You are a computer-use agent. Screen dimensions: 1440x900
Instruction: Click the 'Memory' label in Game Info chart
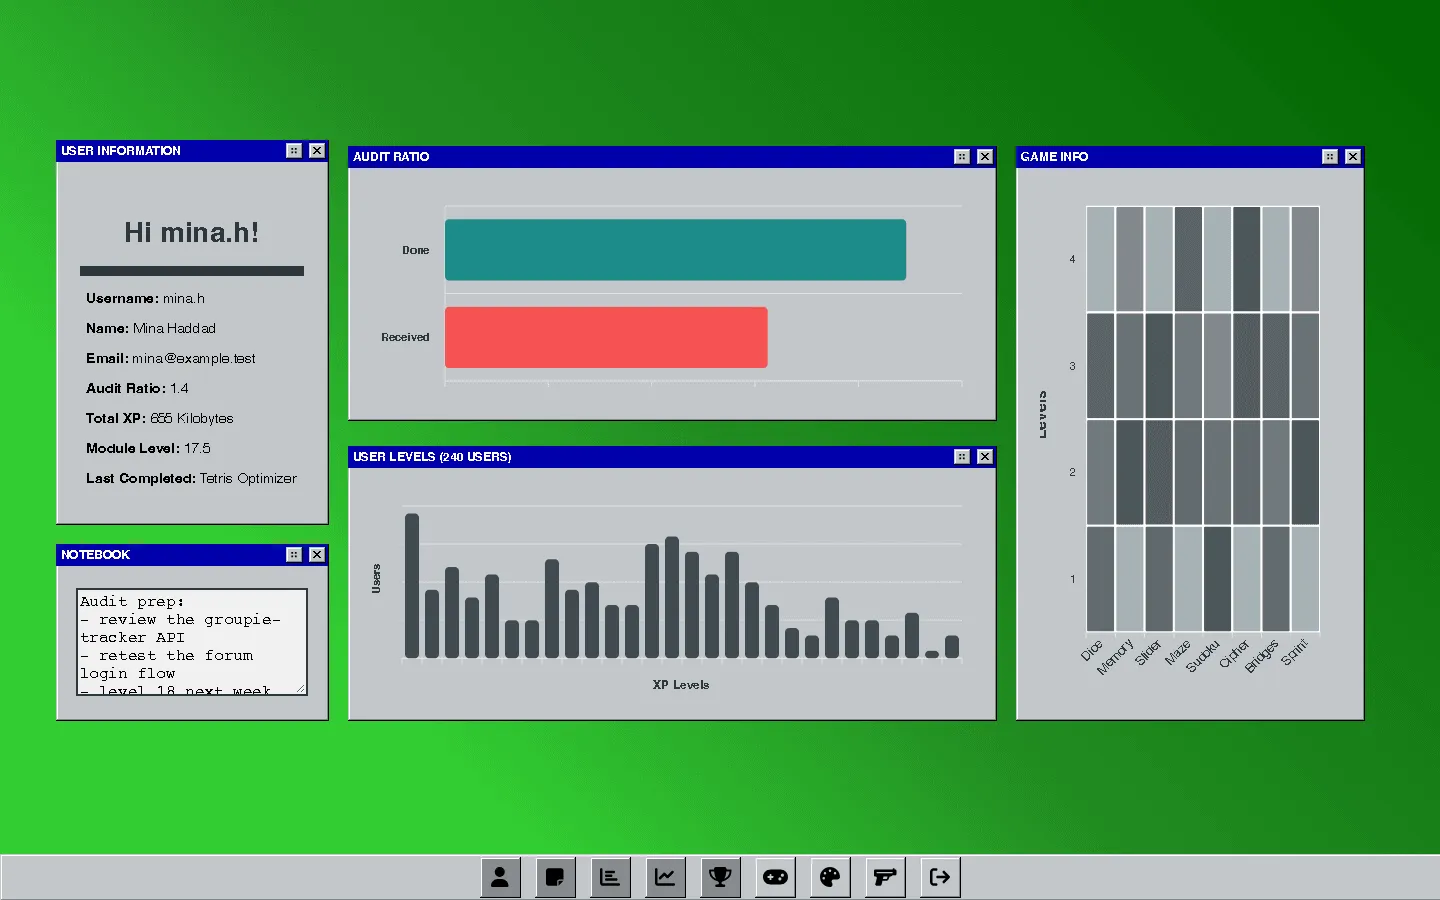tap(1115, 656)
